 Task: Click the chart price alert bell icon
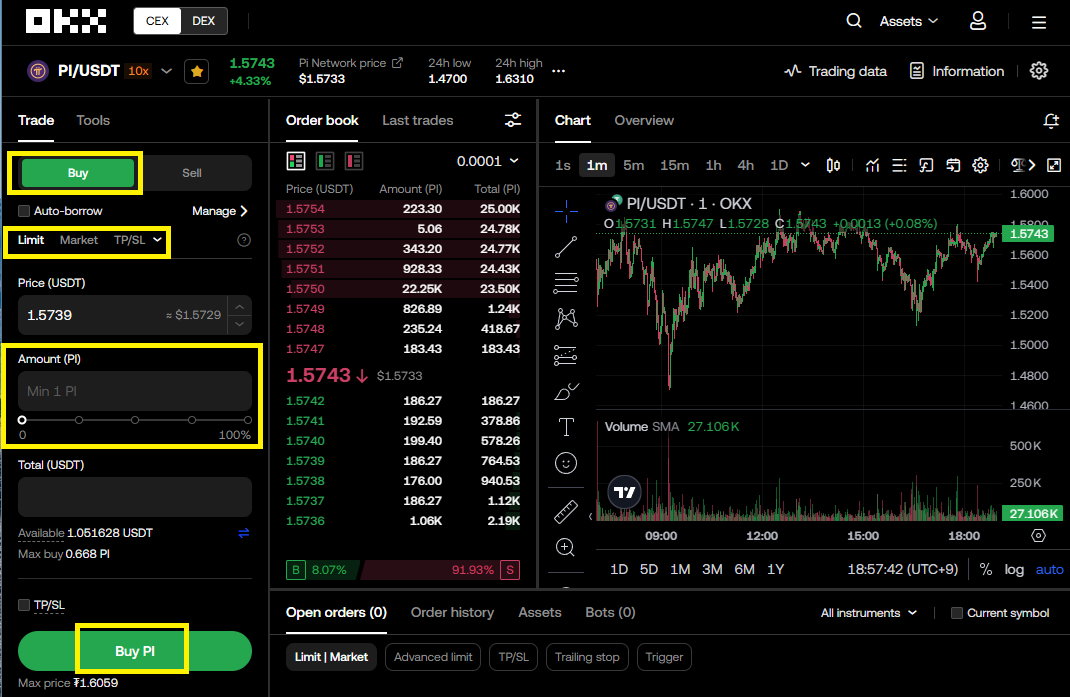pyautogui.click(x=1051, y=121)
